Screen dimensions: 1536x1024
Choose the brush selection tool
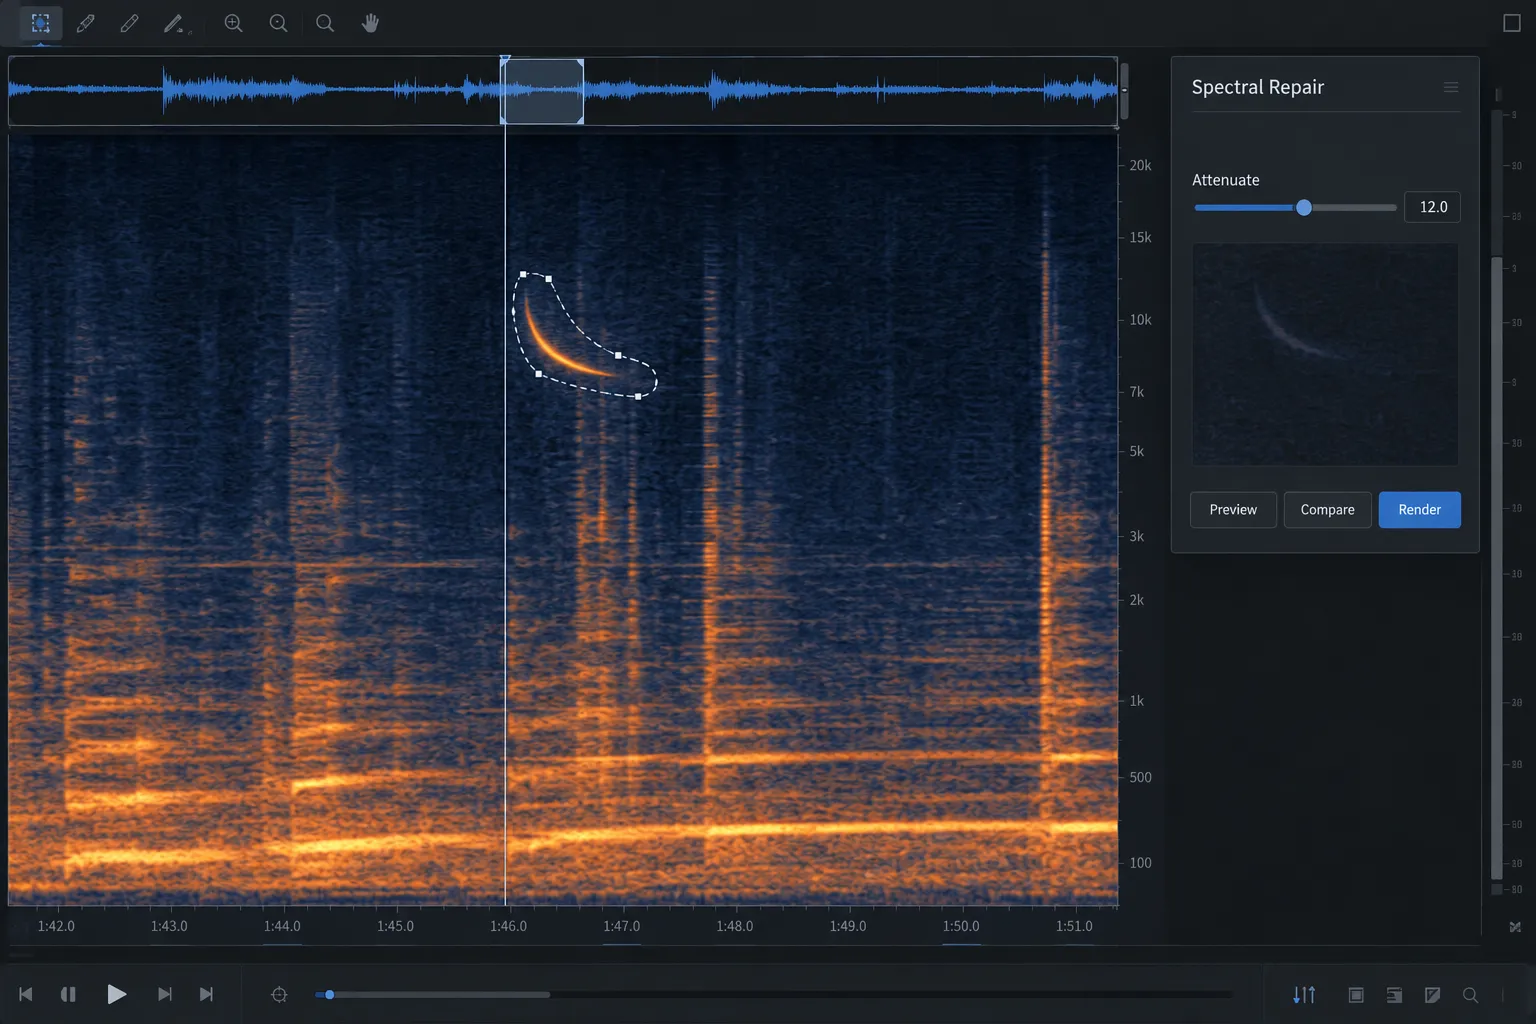[86, 23]
